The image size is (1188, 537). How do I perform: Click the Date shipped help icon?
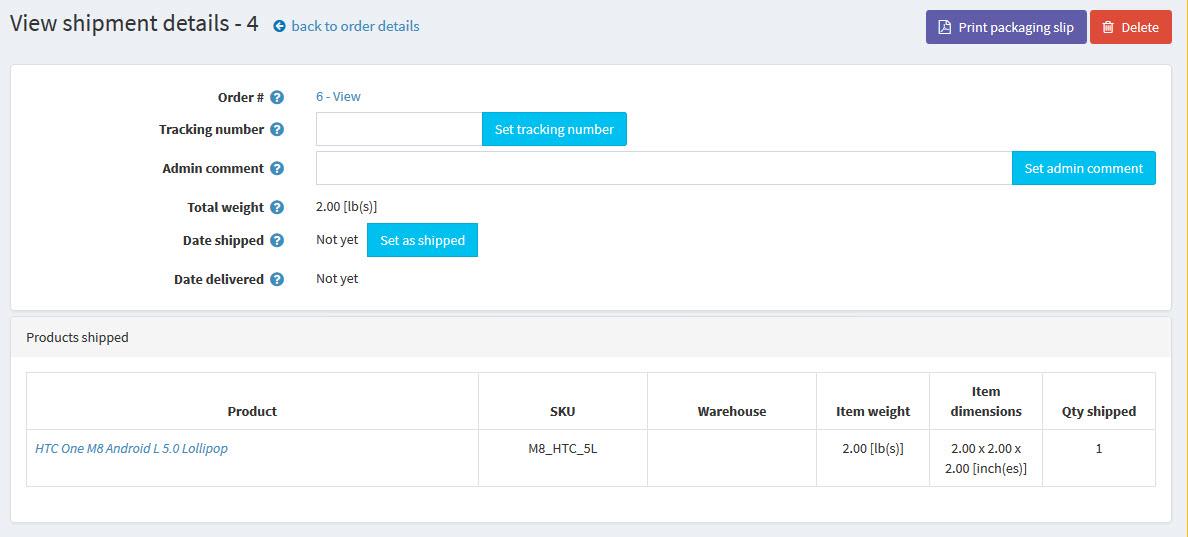click(277, 241)
